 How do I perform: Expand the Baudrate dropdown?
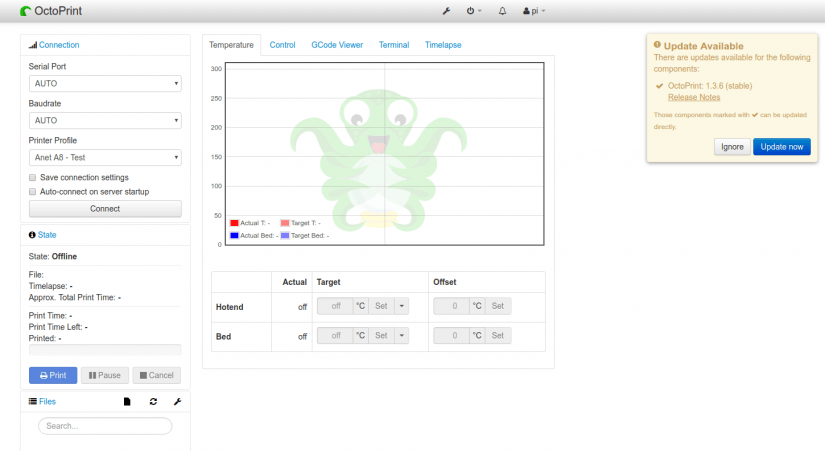(105, 121)
